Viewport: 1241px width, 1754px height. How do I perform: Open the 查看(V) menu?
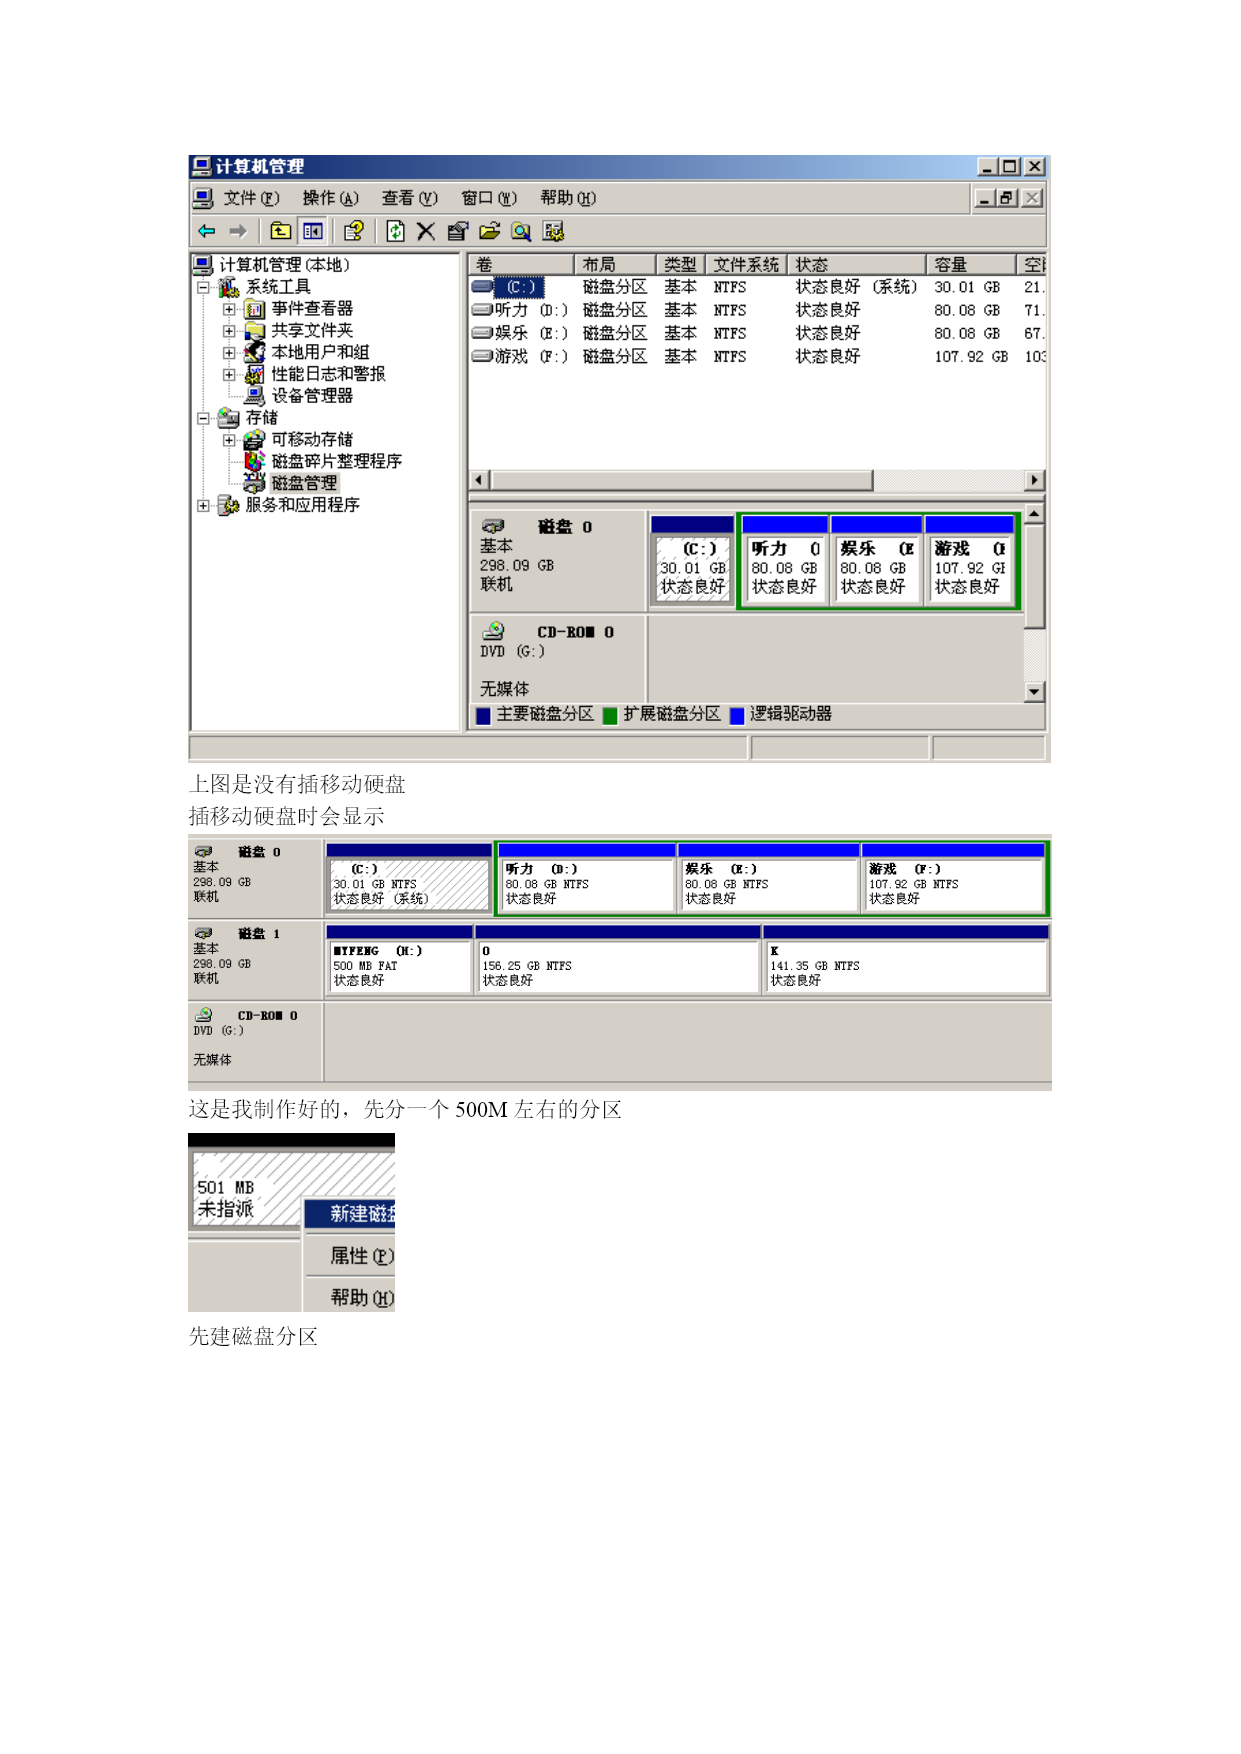pos(409,198)
